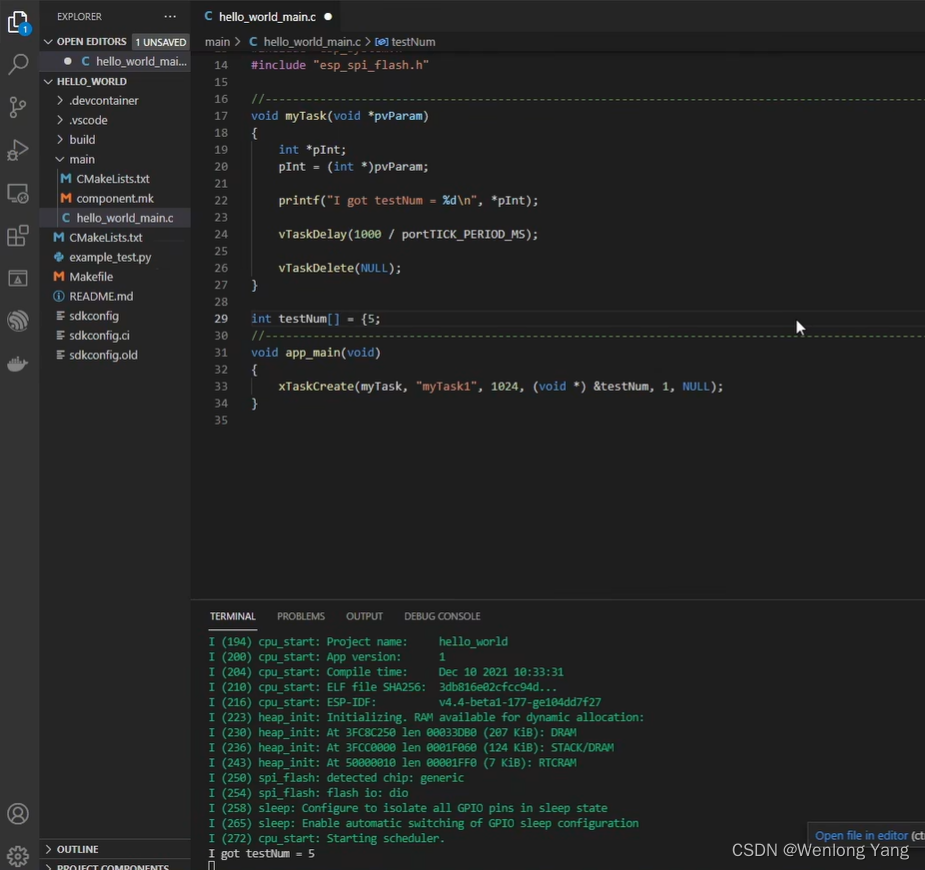
Task: Click component.mk M icon
Action: click(66, 198)
